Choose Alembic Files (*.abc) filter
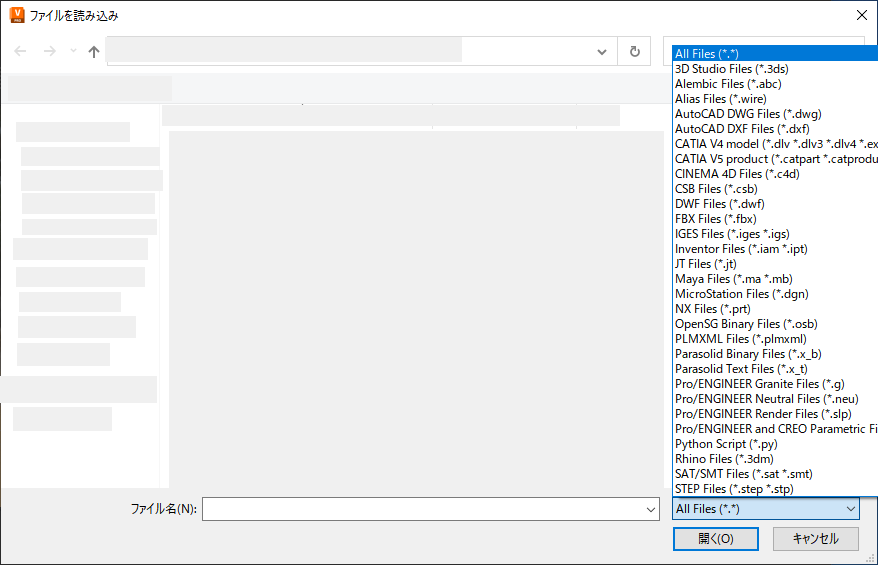This screenshot has width=878, height=565. pyautogui.click(x=775, y=84)
